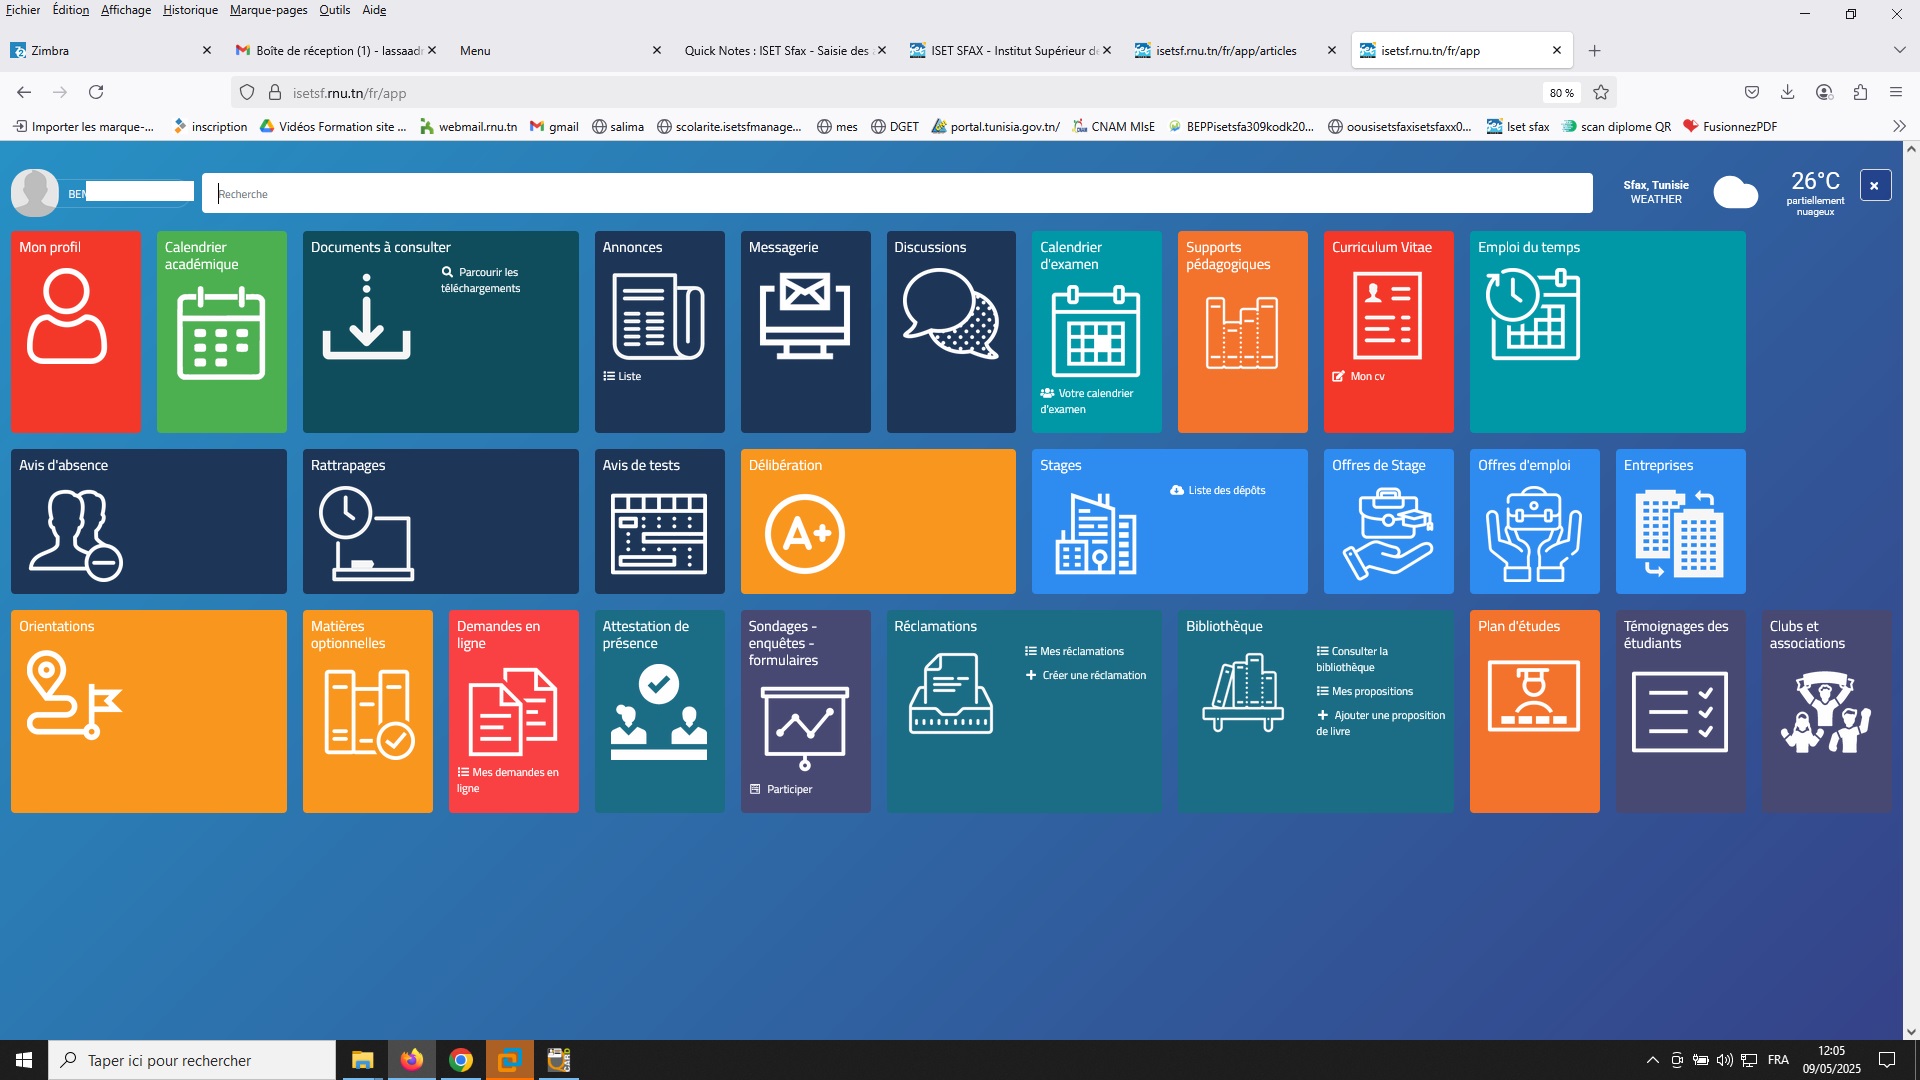Viewport: 1920px width, 1080px height.
Task: Click Créer une réclamation link
Action: (1093, 676)
